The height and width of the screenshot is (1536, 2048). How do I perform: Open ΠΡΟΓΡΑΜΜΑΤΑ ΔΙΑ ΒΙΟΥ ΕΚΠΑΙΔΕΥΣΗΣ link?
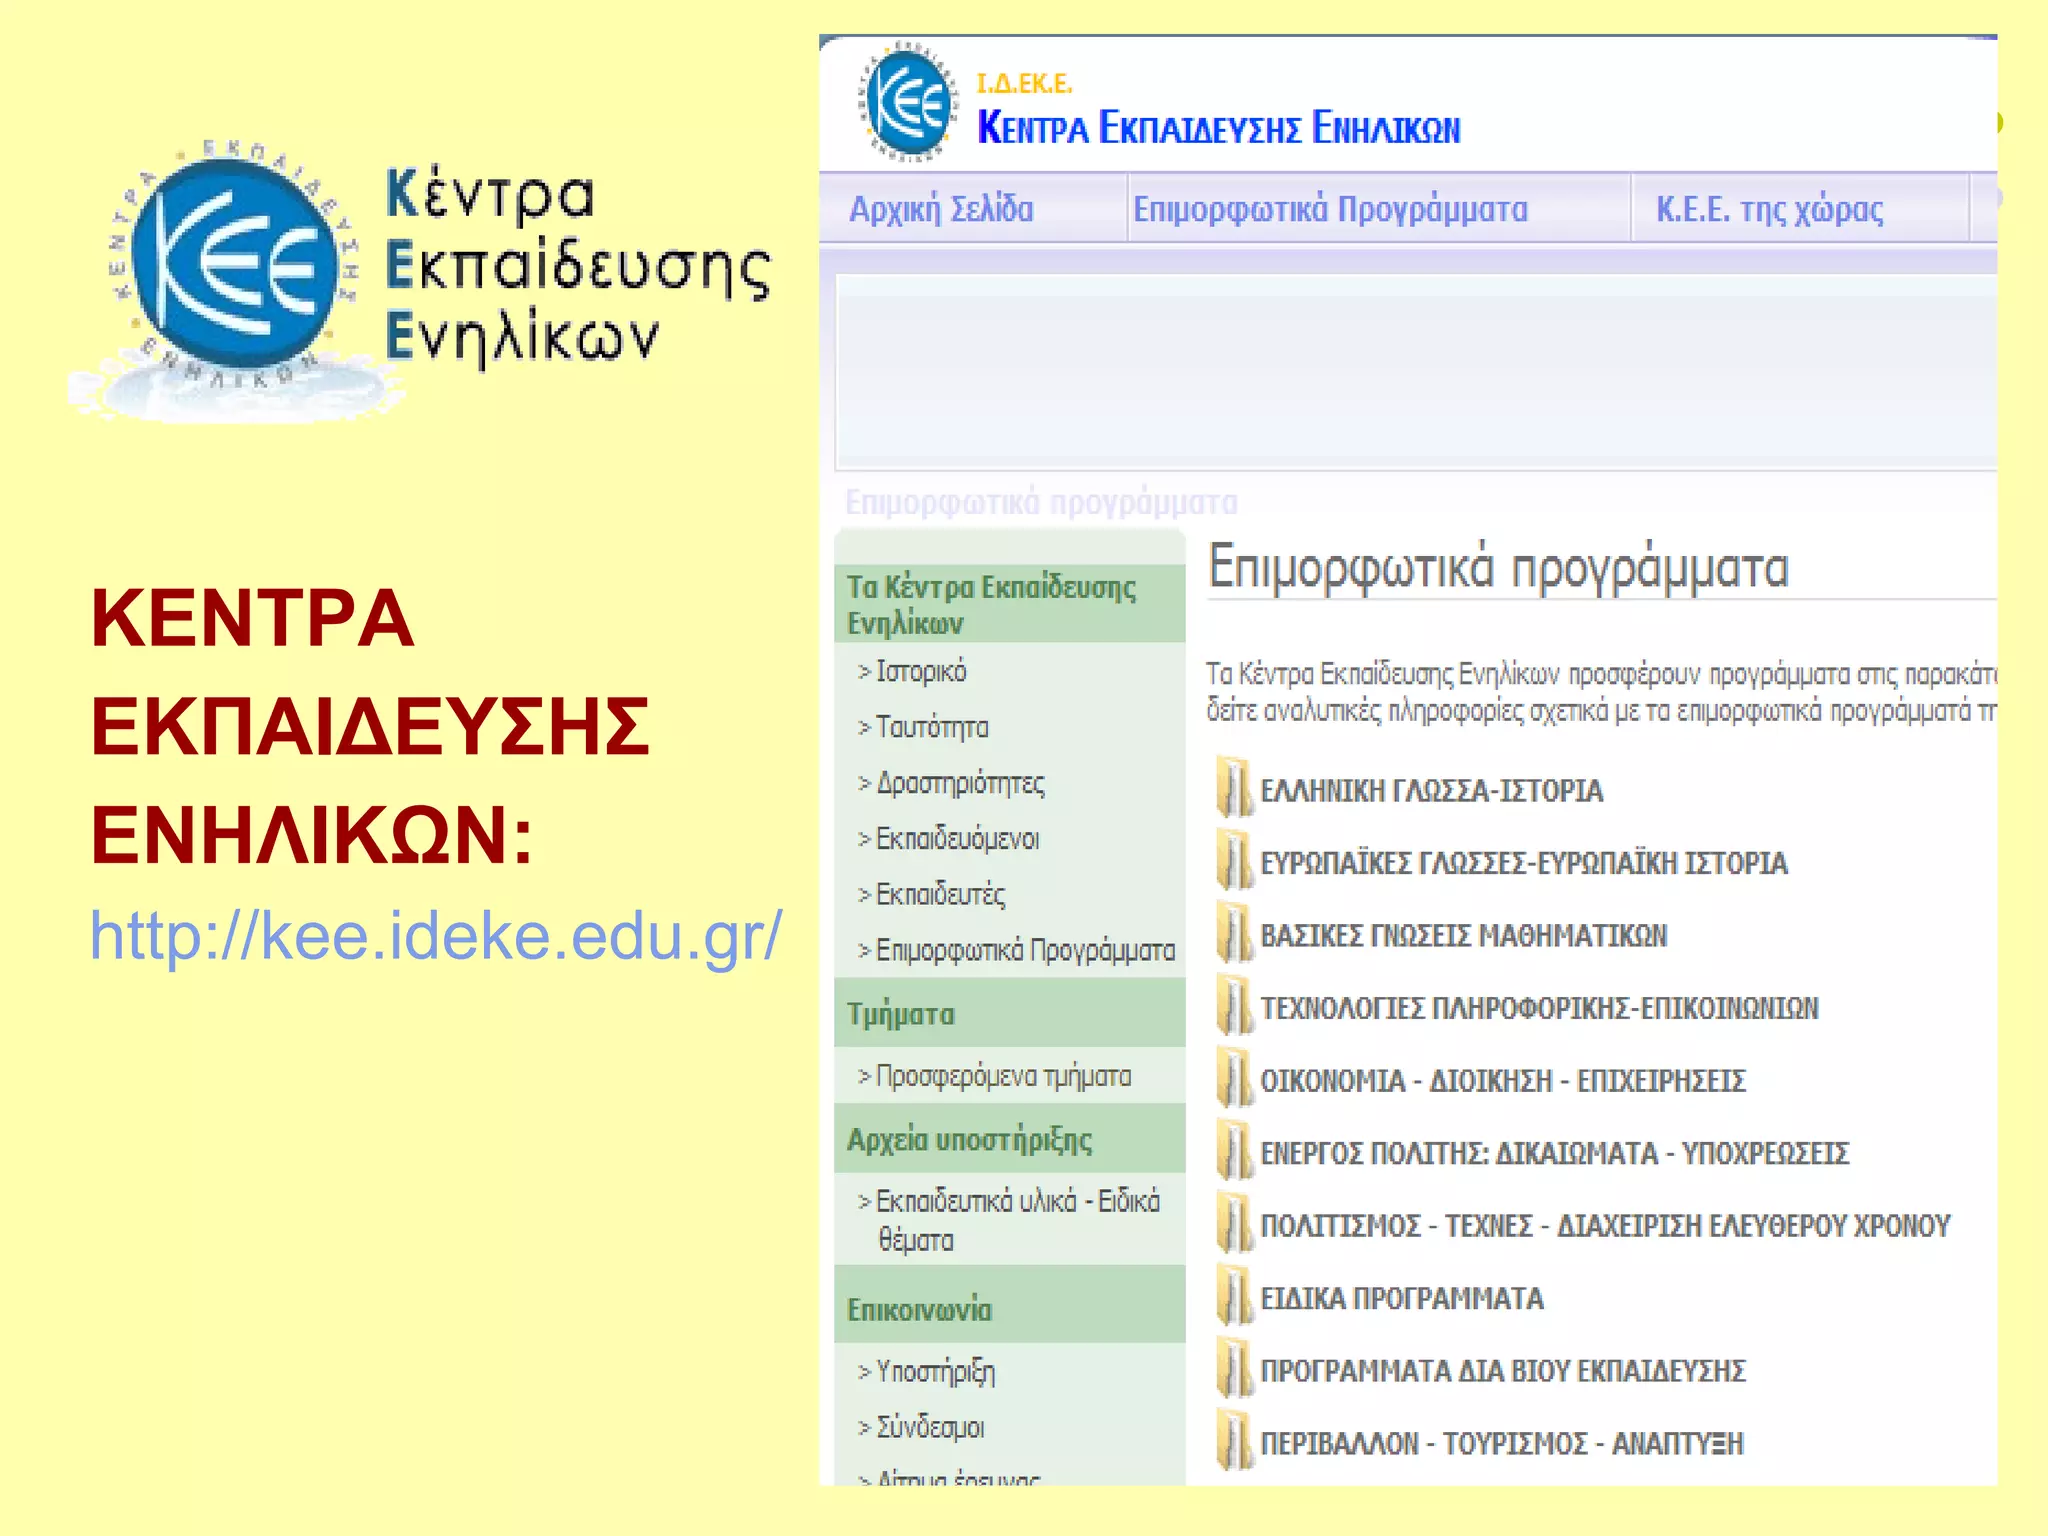coord(1502,1371)
